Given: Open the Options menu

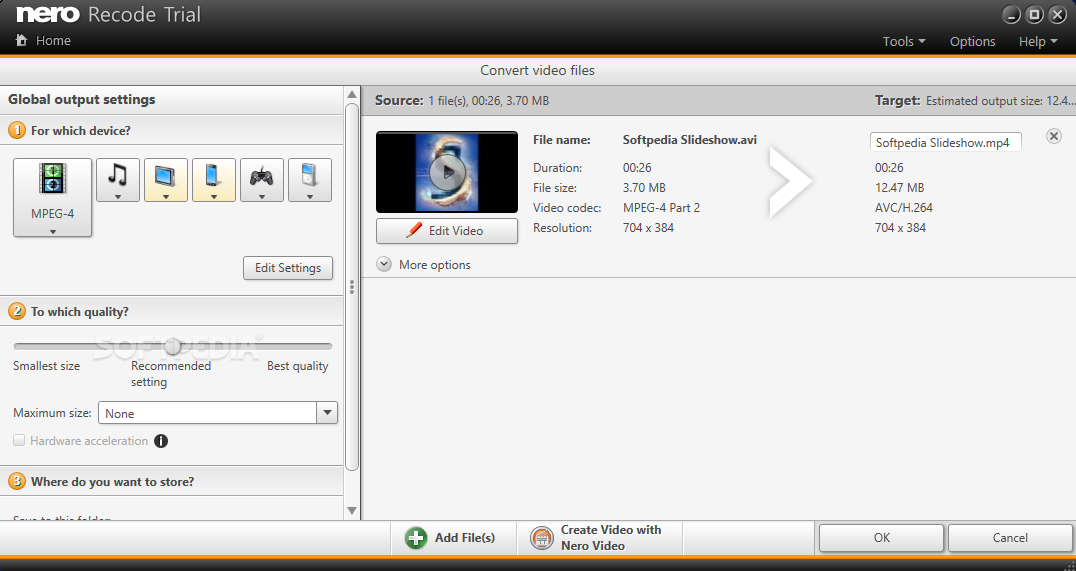Looking at the screenshot, I should click(972, 41).
